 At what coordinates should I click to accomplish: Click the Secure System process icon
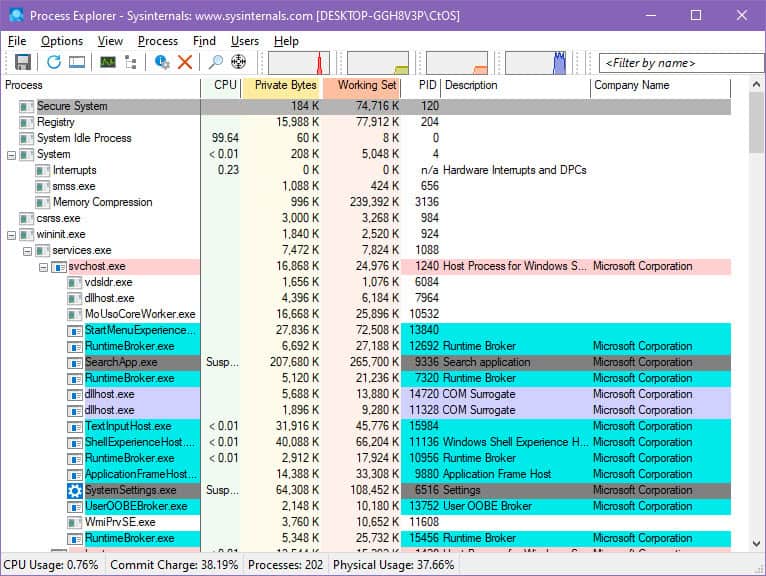click(x=26, y=106)
